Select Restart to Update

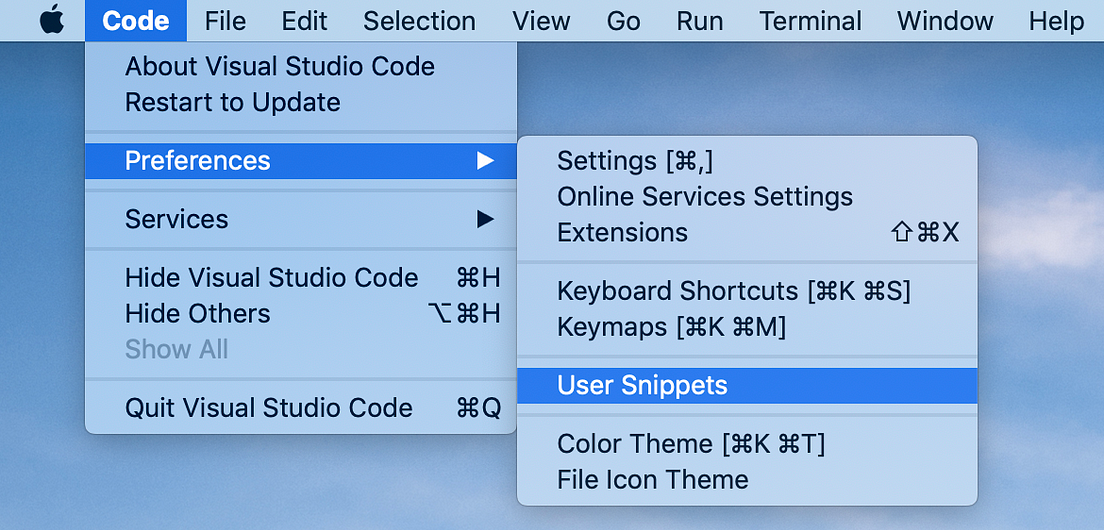point(301,102)
